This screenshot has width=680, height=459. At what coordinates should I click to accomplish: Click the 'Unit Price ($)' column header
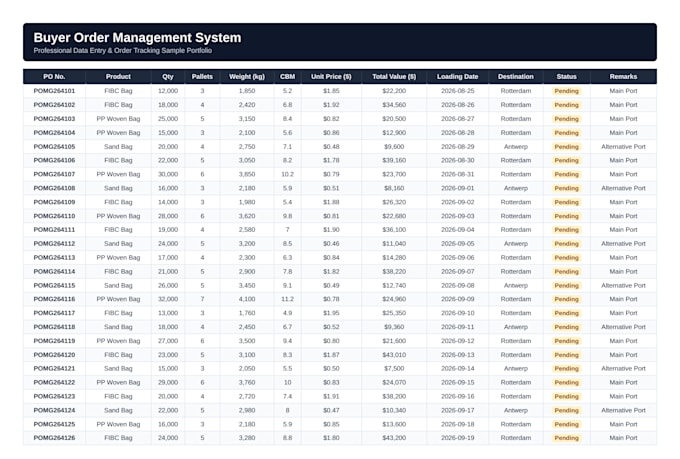tap(331, 76)
